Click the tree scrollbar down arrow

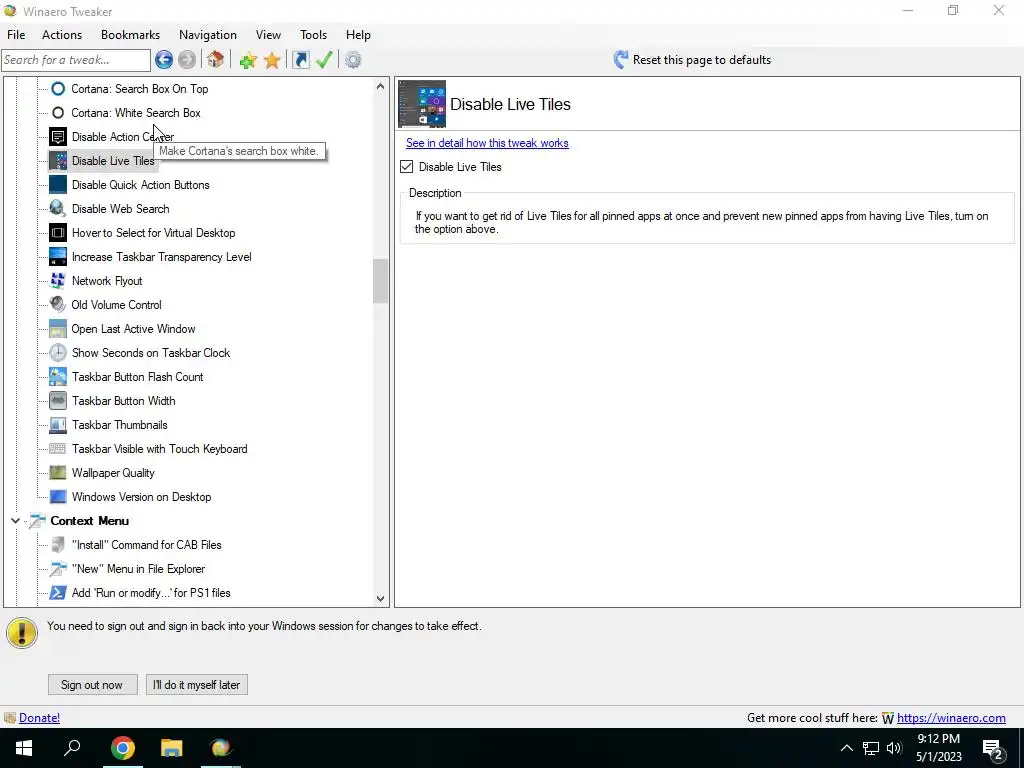[381, 598]
